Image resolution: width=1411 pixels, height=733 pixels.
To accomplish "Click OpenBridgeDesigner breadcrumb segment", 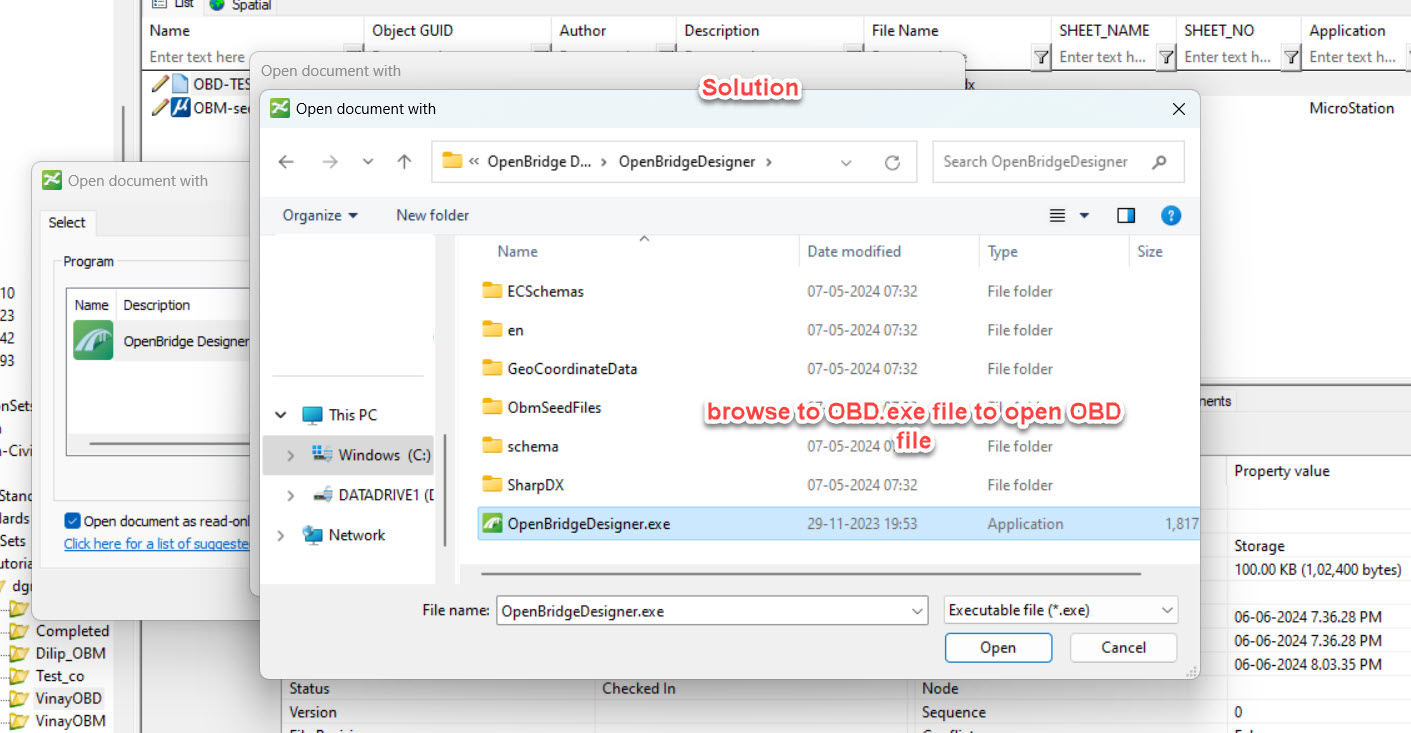I will pyautogui.click(x=687, y=162).
